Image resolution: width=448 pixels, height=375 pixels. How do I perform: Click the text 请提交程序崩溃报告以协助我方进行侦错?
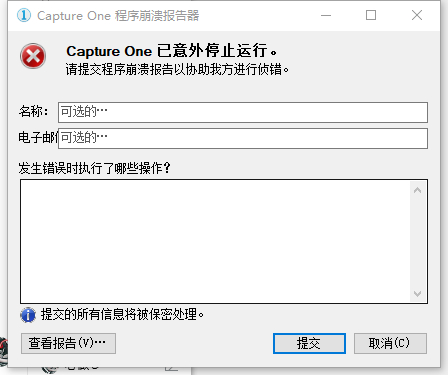pyautogui.click(x=177, y=69)
